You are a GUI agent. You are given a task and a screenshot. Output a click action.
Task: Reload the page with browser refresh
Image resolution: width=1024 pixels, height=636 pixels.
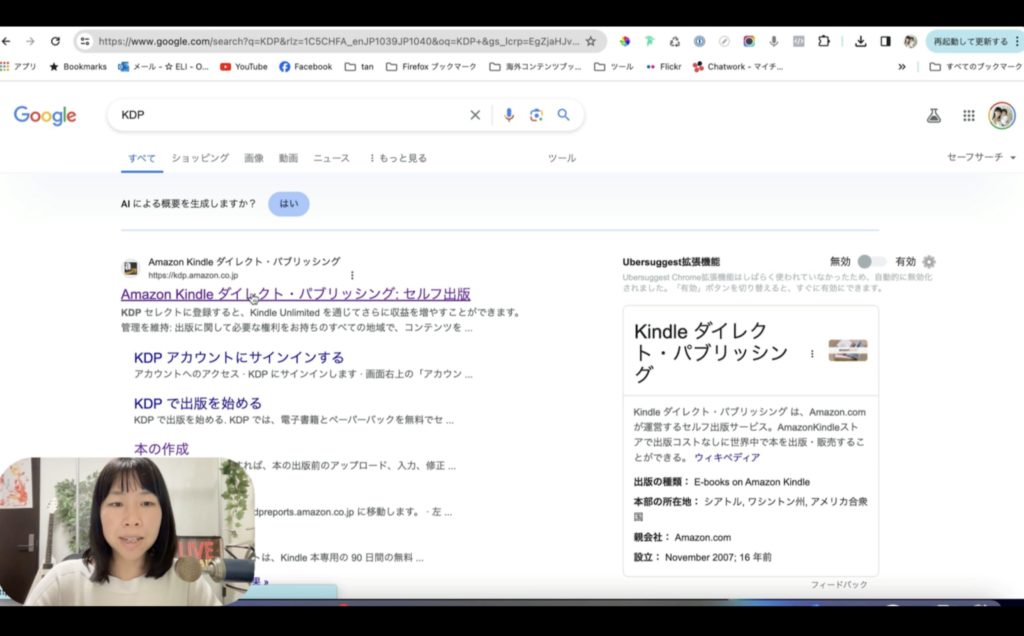tap(55, 41)
